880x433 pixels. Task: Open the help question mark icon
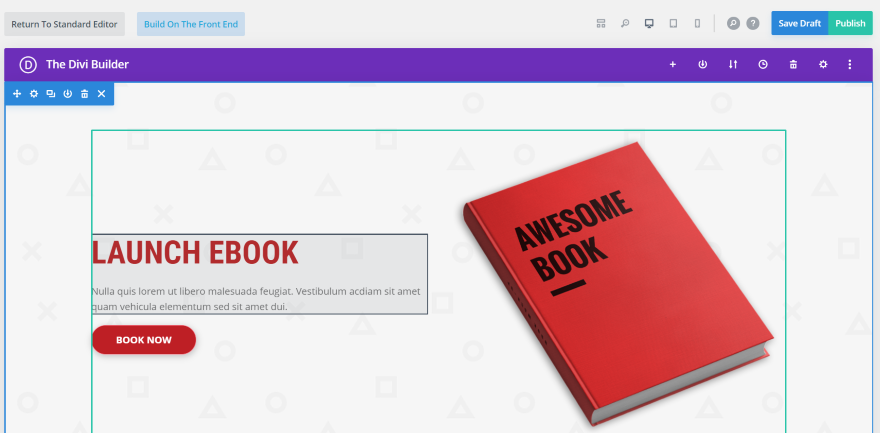click(753, 24)
